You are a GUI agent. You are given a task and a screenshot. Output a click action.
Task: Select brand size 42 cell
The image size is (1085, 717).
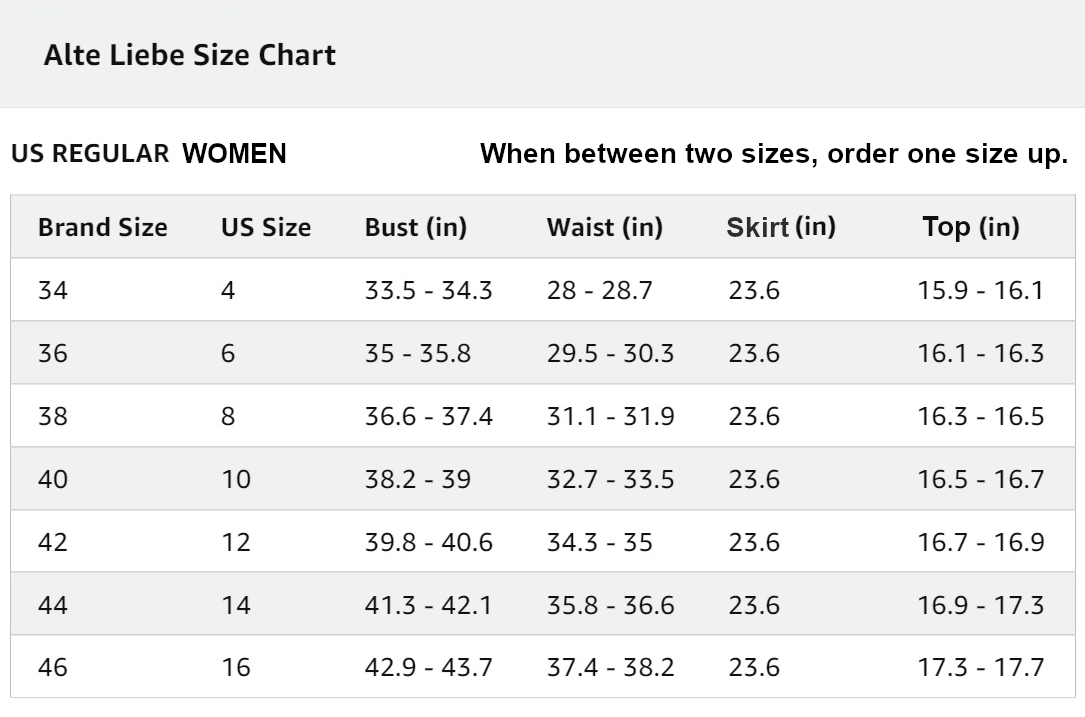[x=53, y=543]
